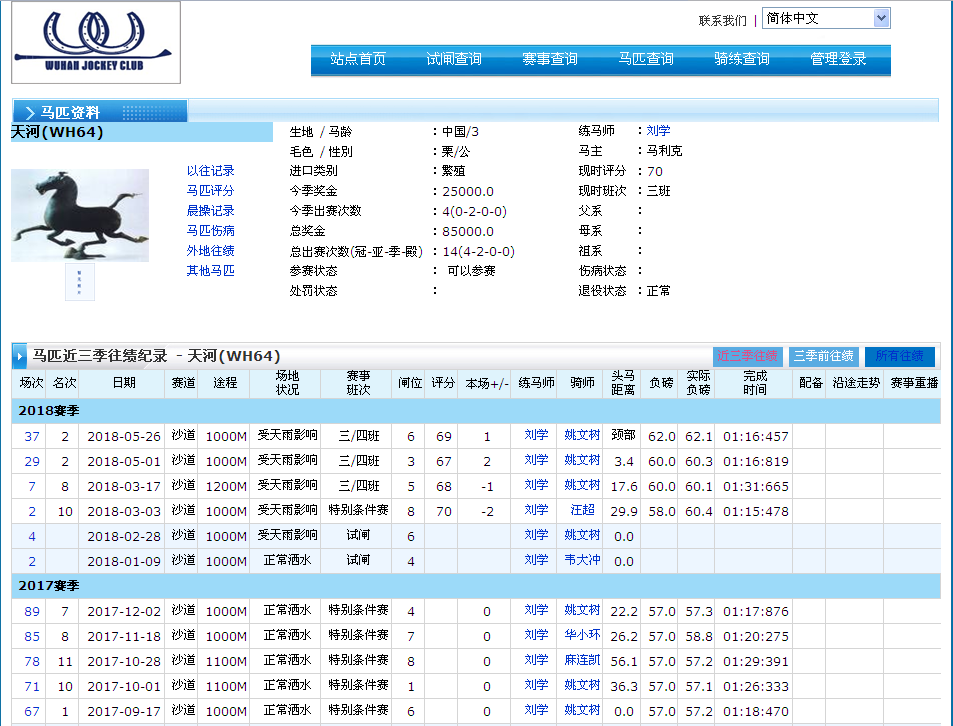Open the 以往记录 side link
The width and height of the screenshot is (953, 726).
click(210, 171)
